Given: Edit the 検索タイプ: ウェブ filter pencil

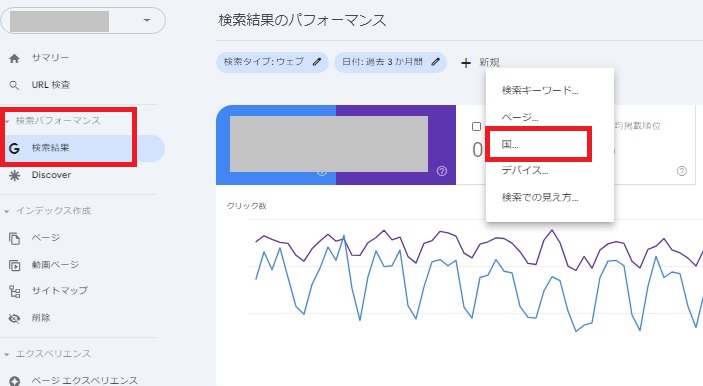Looking at the screenshot, I should [317, 62].
